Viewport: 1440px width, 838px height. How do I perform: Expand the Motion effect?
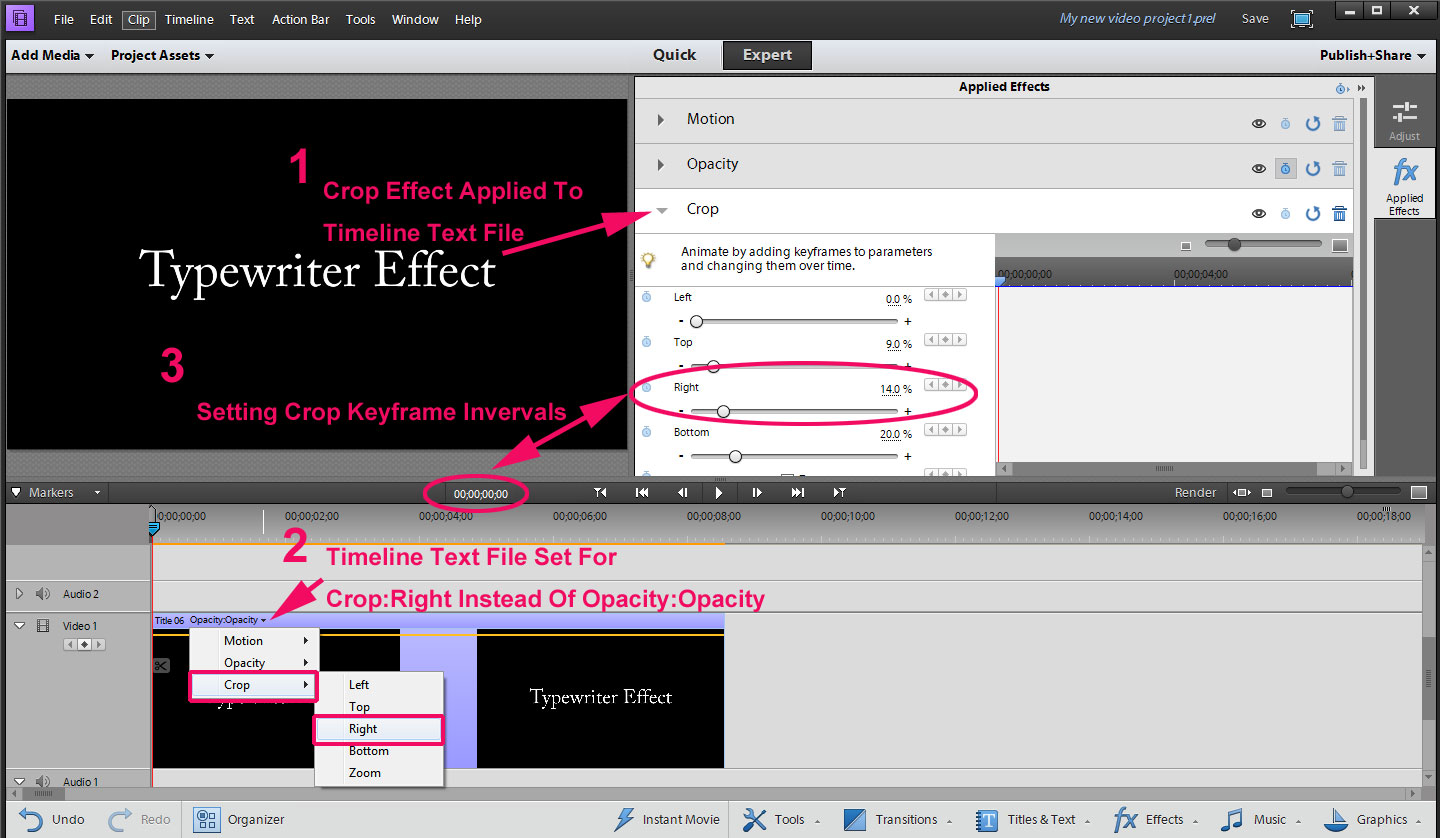tap(661, 120)
